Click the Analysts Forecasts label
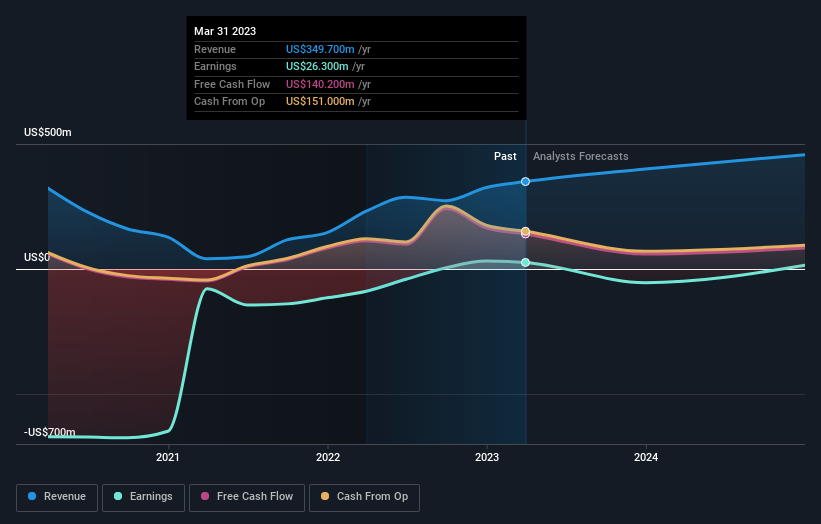 coord(581,156)
